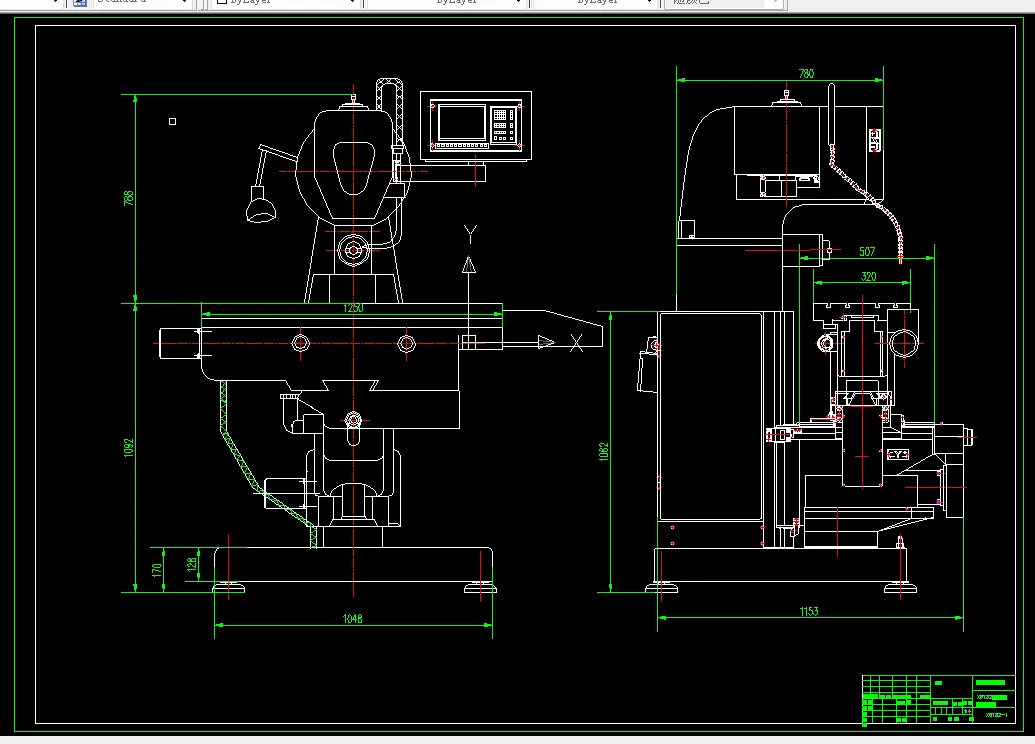Select the work lamp shade in the front view
This screenshot has width=1035, height=744.
[x=261, y=211]
